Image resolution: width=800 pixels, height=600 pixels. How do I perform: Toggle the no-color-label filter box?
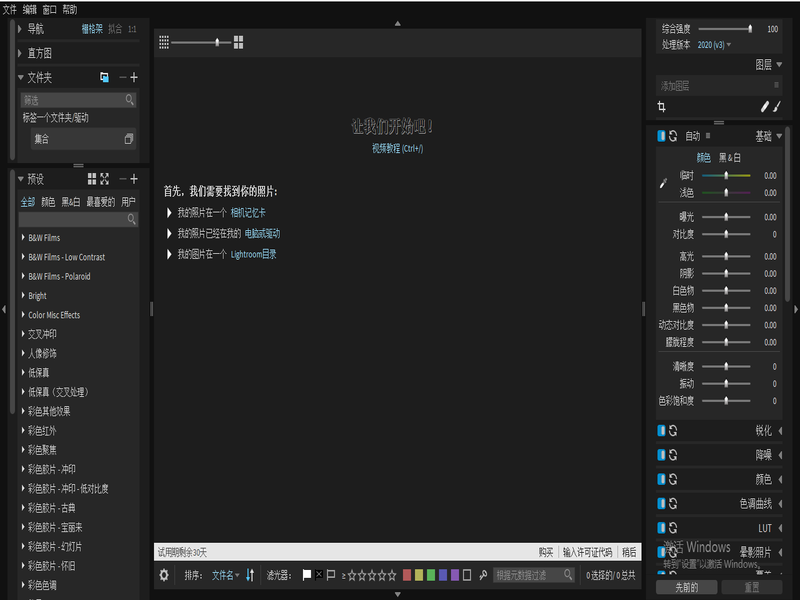click(x=466, y=575)
